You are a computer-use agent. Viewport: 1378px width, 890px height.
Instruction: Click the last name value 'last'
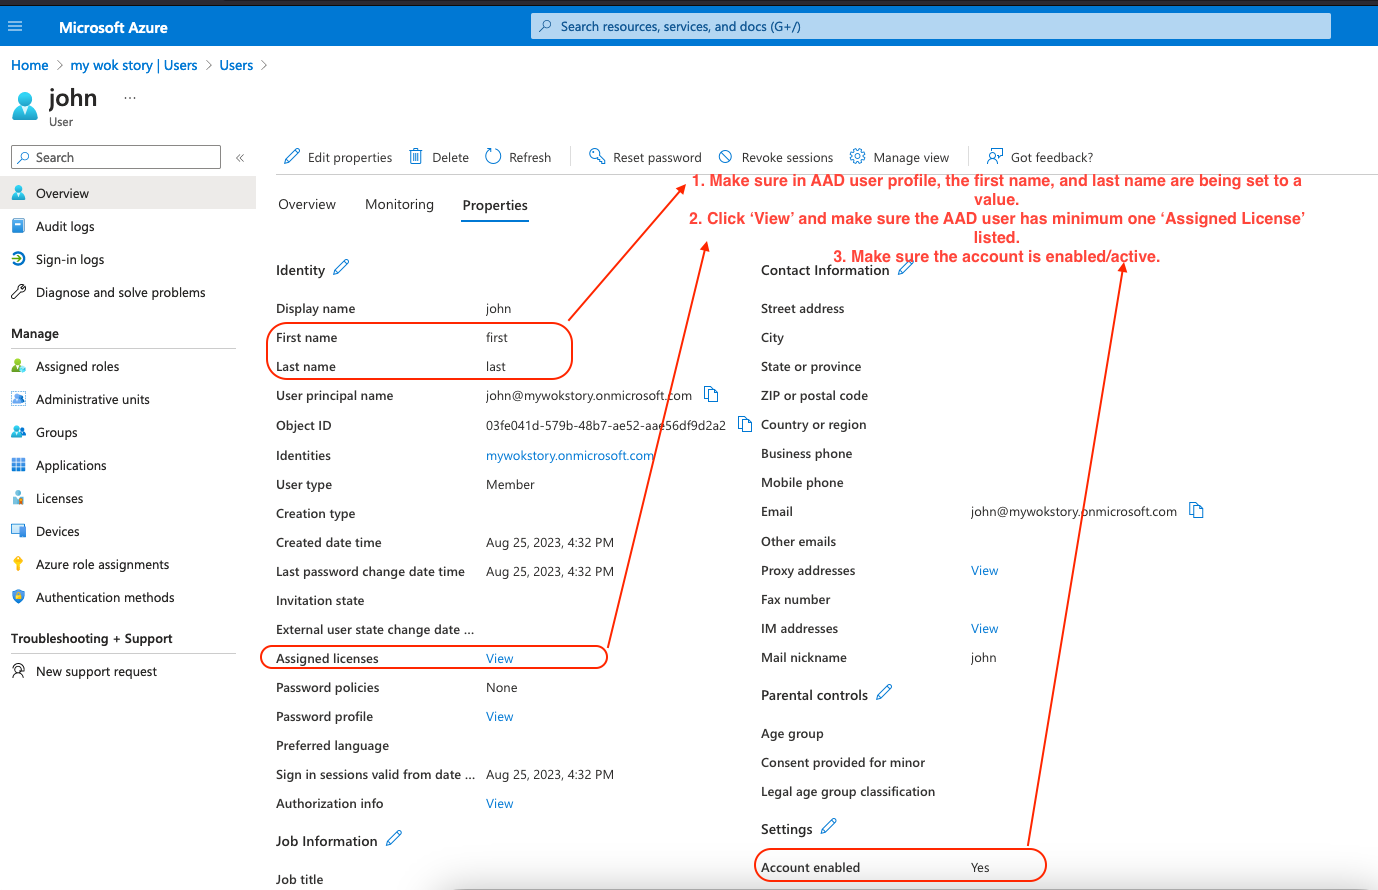pyautogui.click(x=496, y=366)
